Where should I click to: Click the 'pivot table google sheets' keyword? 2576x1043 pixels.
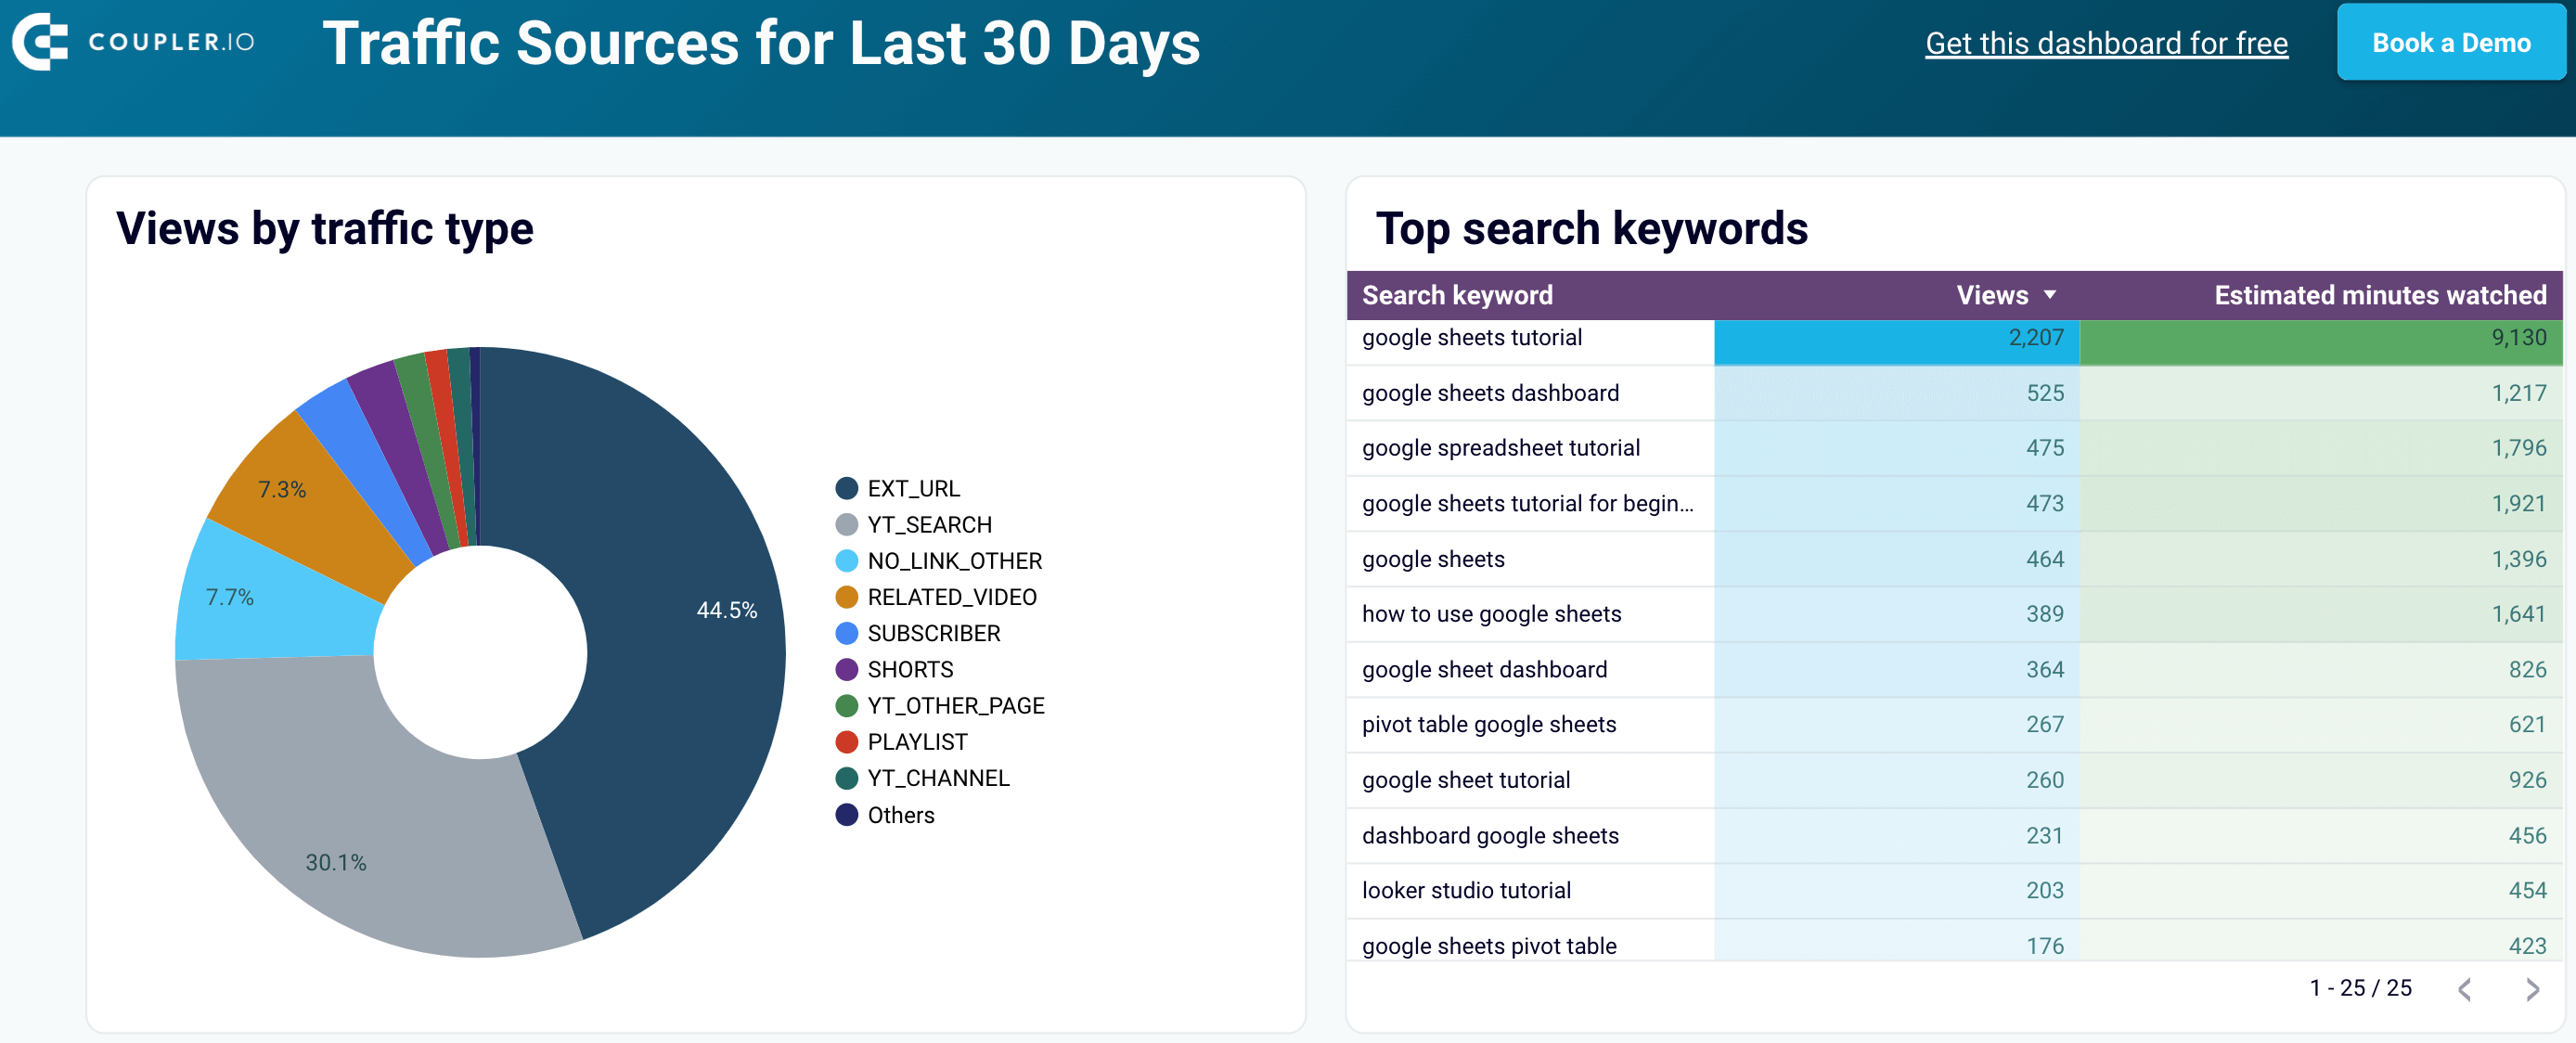[1488, 724]
